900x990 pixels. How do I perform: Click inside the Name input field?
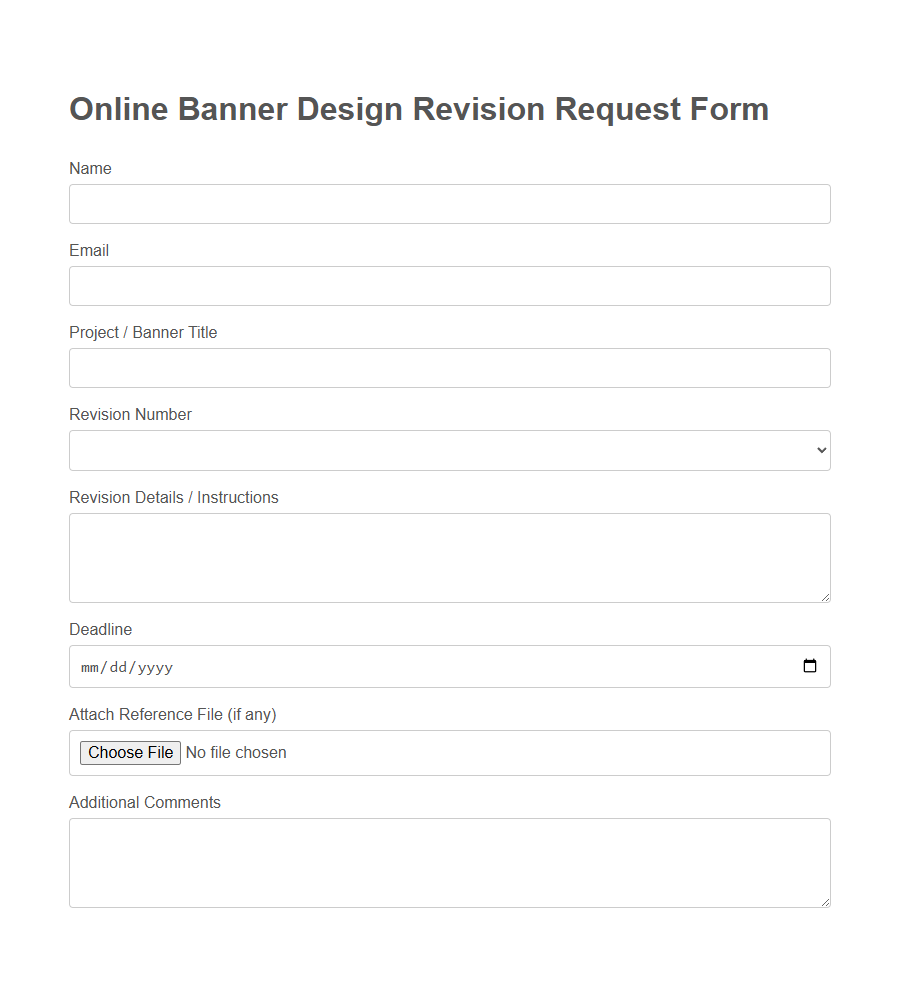(449, 203)
